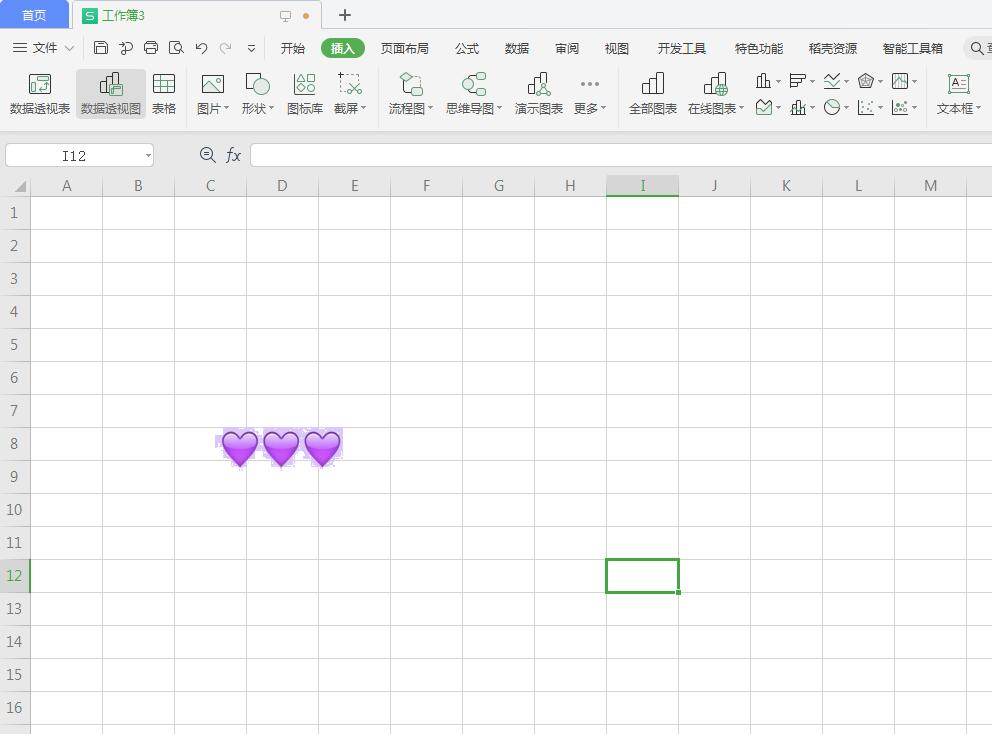Insert a scatter chart
This screenshot has height=734, width=992.
click(866, 108)
